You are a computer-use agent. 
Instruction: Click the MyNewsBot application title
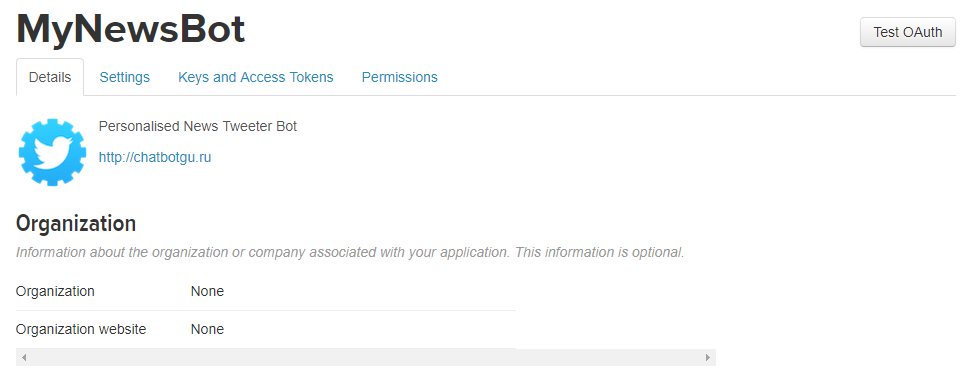pos(131,29)
